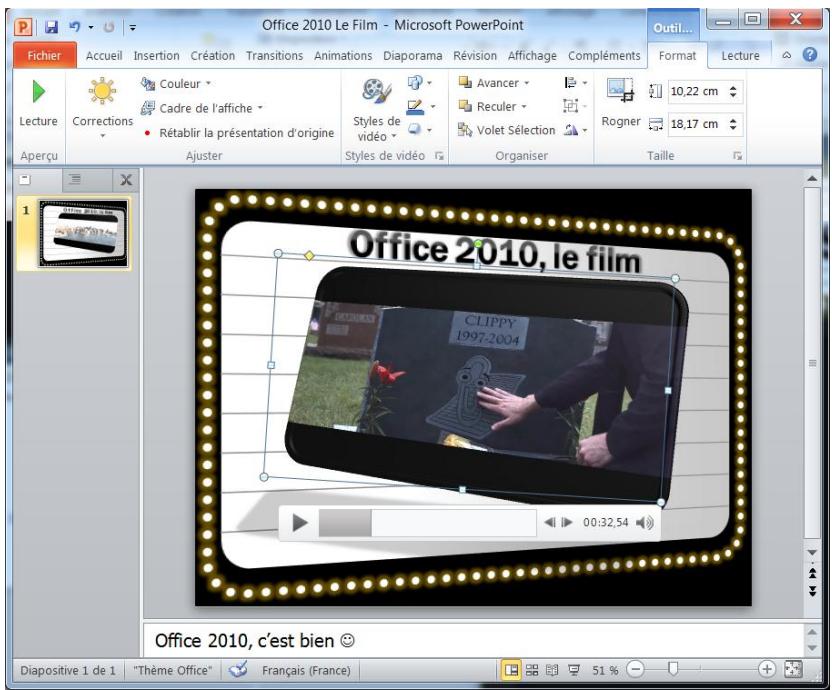Switch to Reading view icon
Screen dimensions: 832x690
tap(552, 670)
